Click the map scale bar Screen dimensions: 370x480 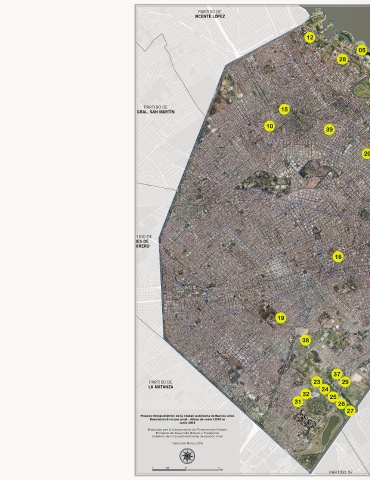pos(187,469)
